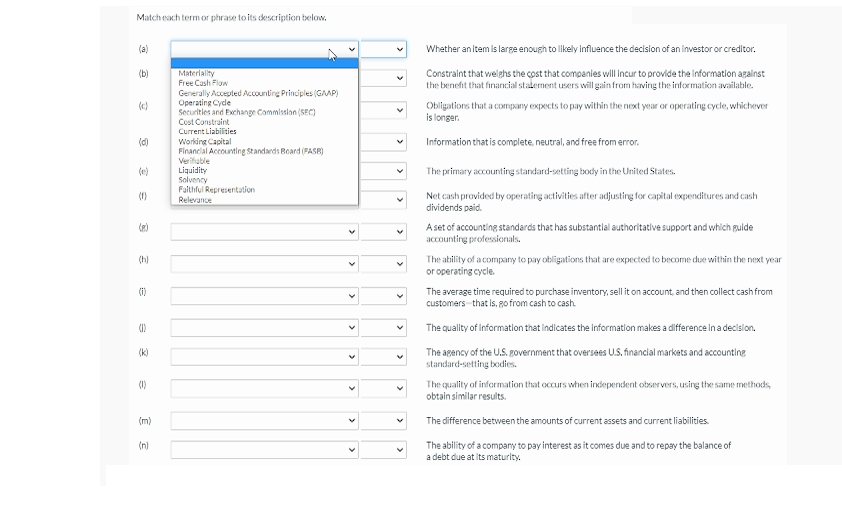Open the term dropdown for row (j)
This screenshot has width=842, height=518.
264,327
